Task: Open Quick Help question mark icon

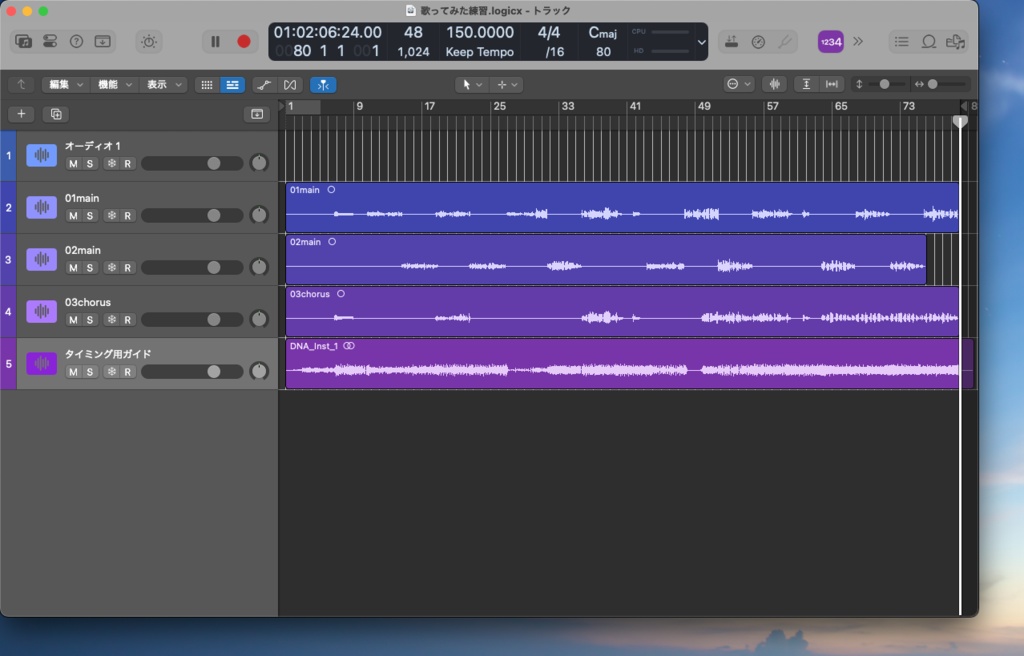Action: point(76,42)
